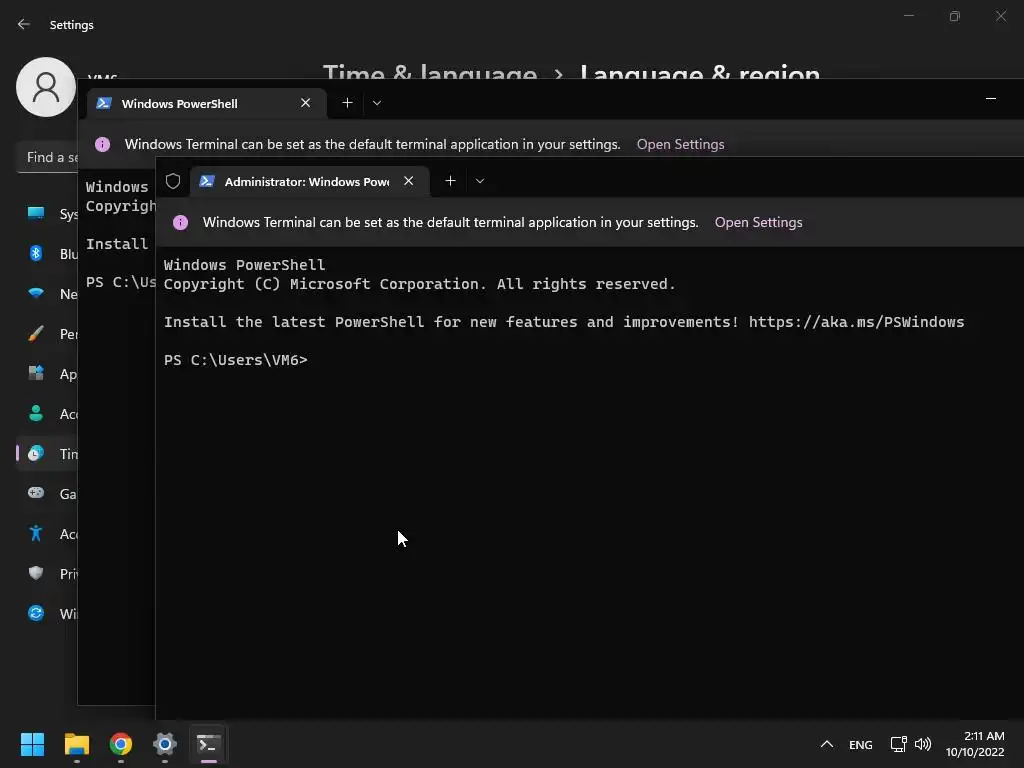The height and width of the screenshot is (768, 1024).
Task: Open the volume icon in the system tray
Action: pos(923,744)
